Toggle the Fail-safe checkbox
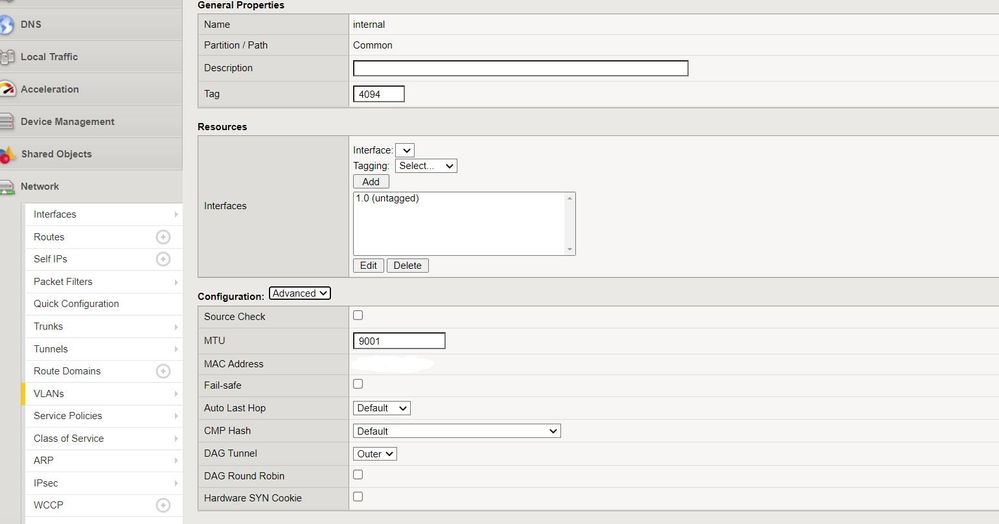The image size is (999, 524). click(x=358, y=384)
